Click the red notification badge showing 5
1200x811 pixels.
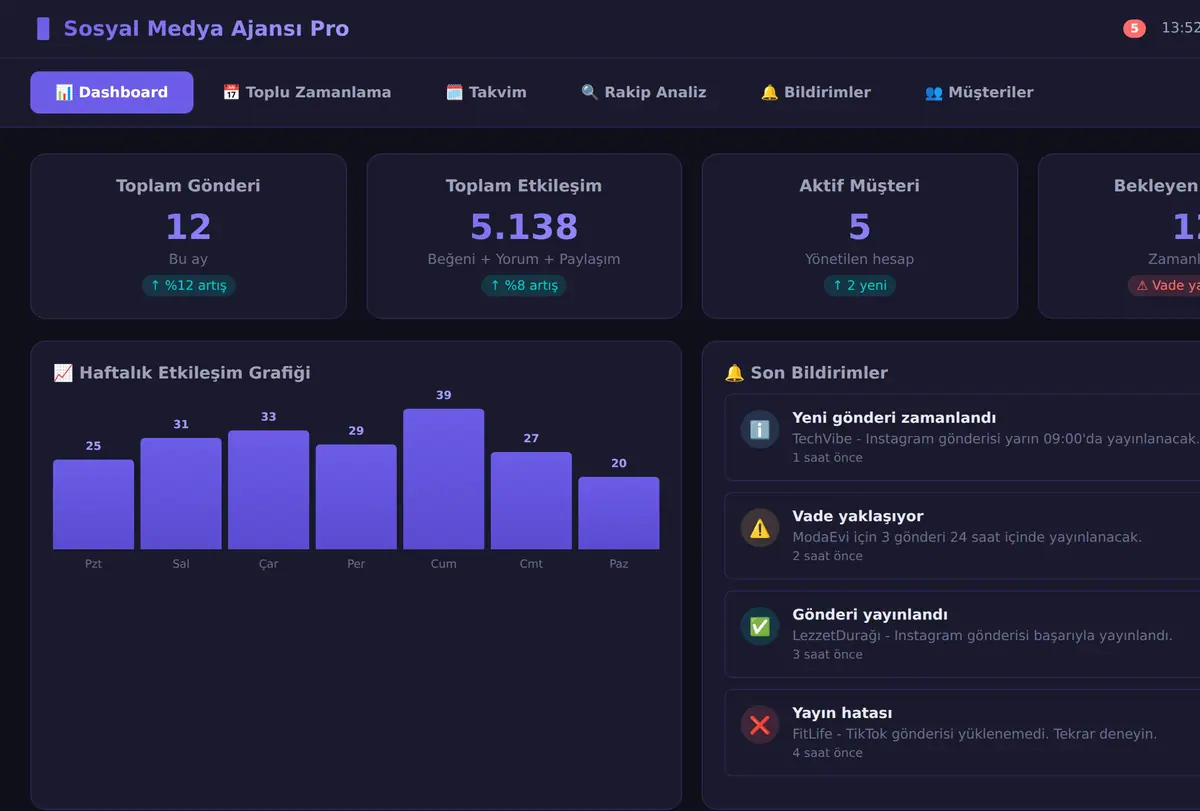(1134, 28)
